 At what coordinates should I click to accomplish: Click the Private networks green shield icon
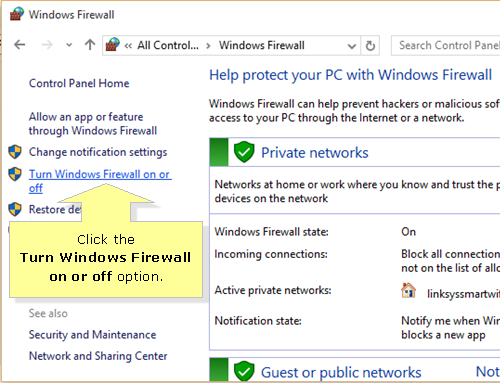[x=244, y=152]
